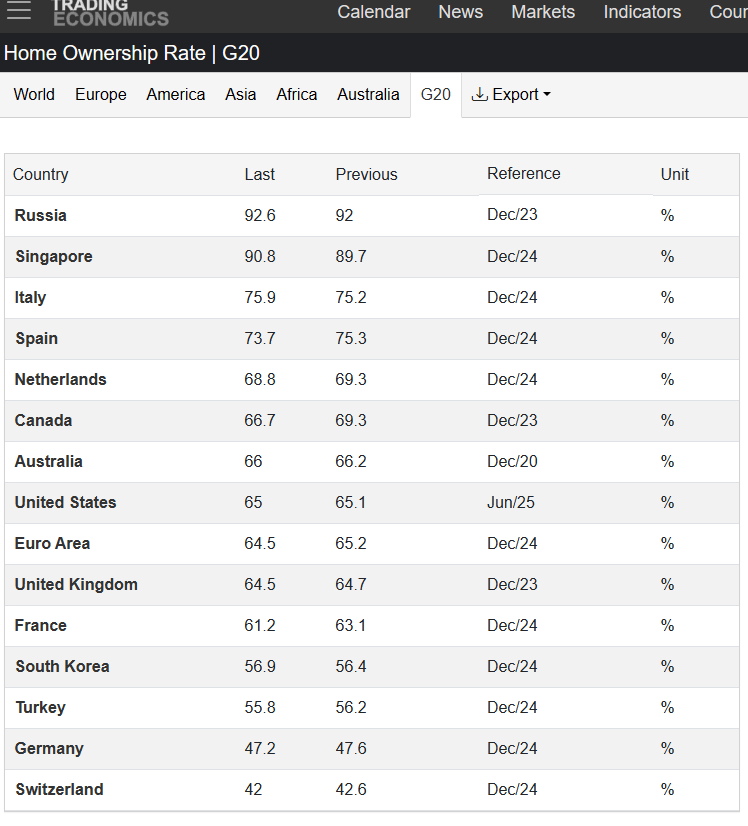Open the United Kingdom country link
The height and width of the screenshot is (826, 748).
point(76,584)
